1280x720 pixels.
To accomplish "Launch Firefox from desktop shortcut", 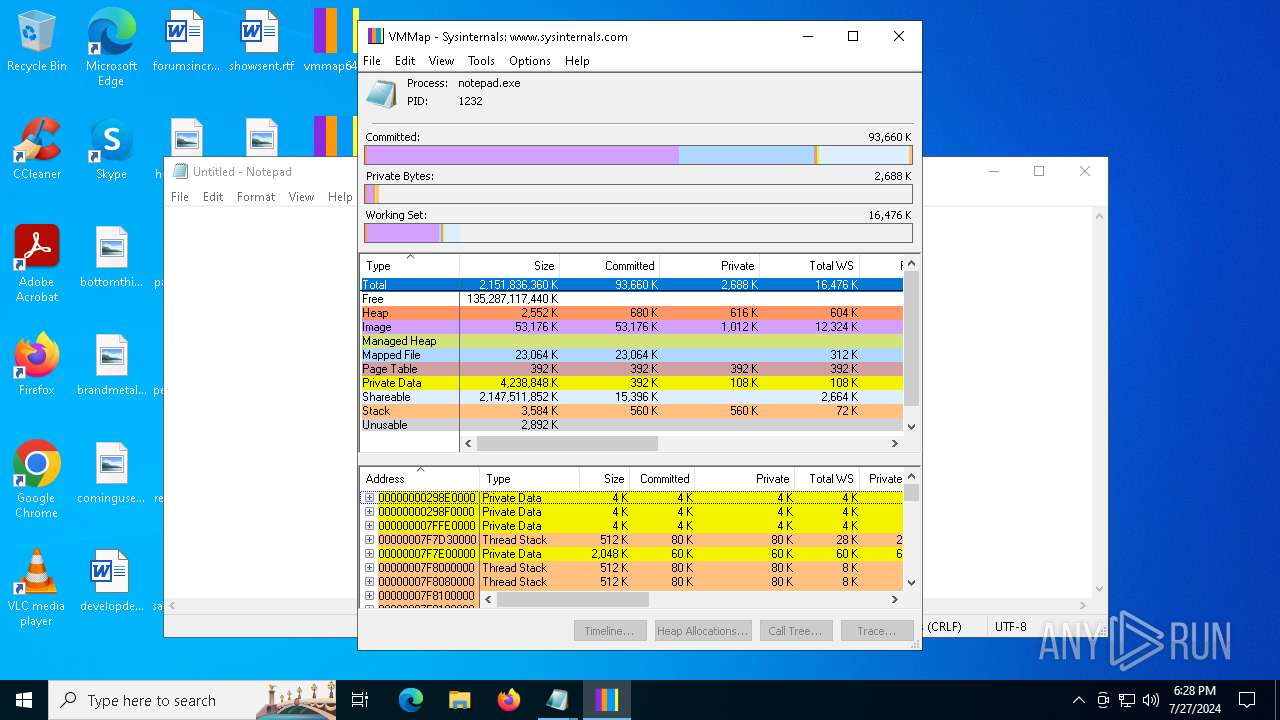I will (37, 365).
